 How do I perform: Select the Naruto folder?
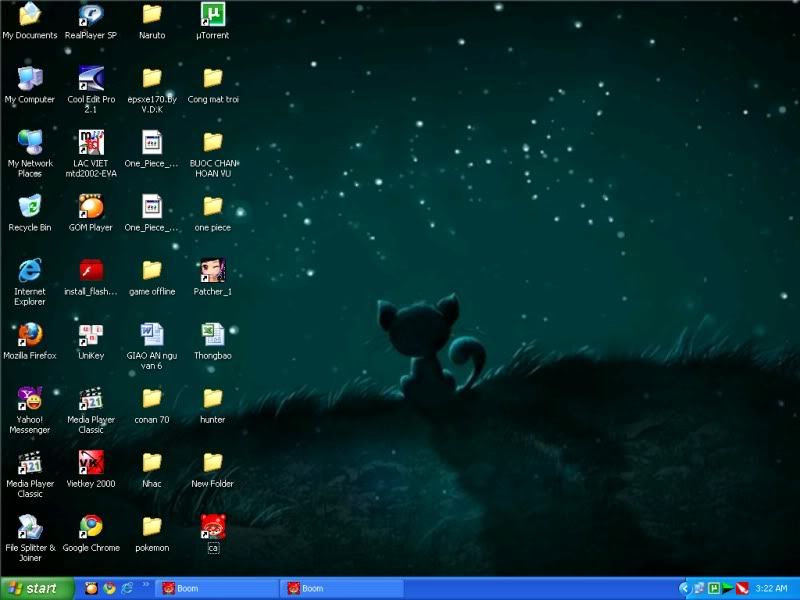(152, 20)
